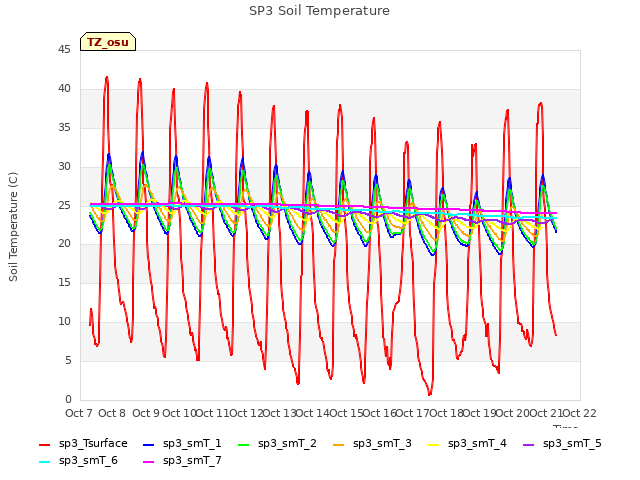Click the orange sp3_smT_3 legend swatch
The width and height of the screenshot is (640, 480).
tap(338, 444)
